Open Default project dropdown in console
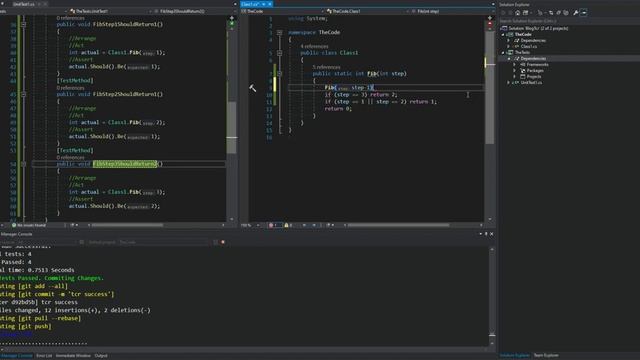 point(163,242)
